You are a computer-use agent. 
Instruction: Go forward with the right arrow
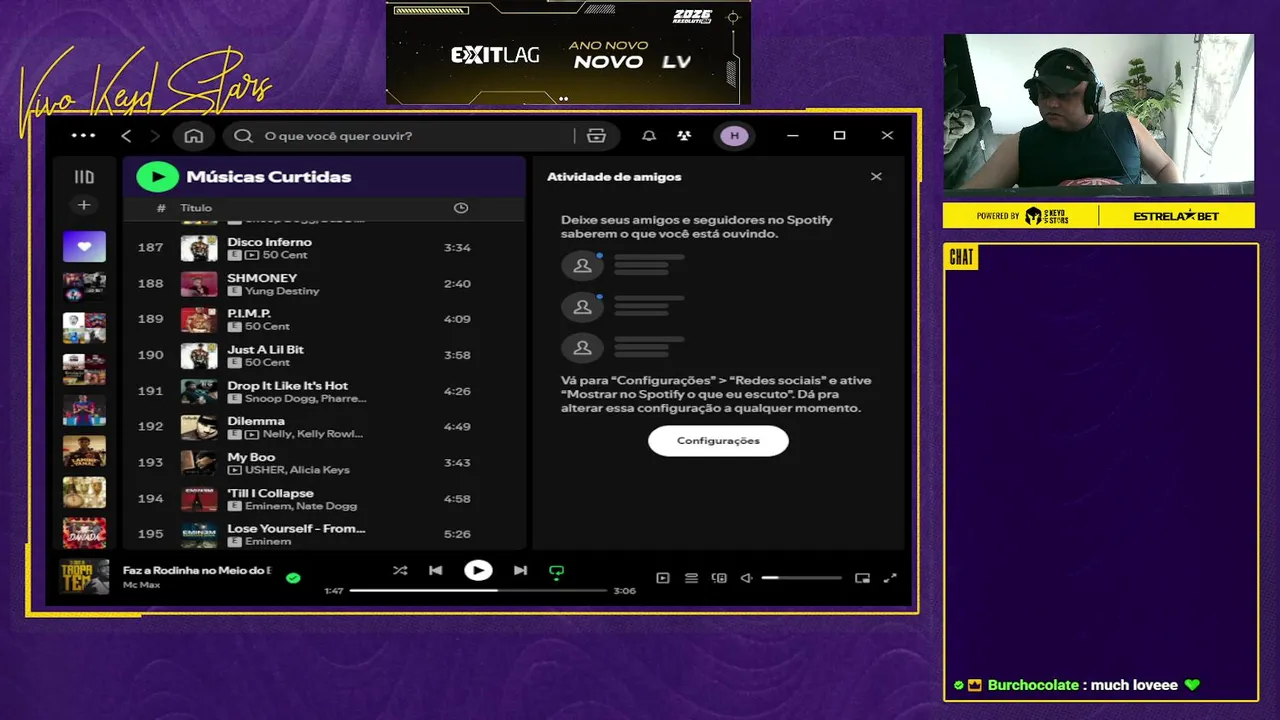point(154,136)
